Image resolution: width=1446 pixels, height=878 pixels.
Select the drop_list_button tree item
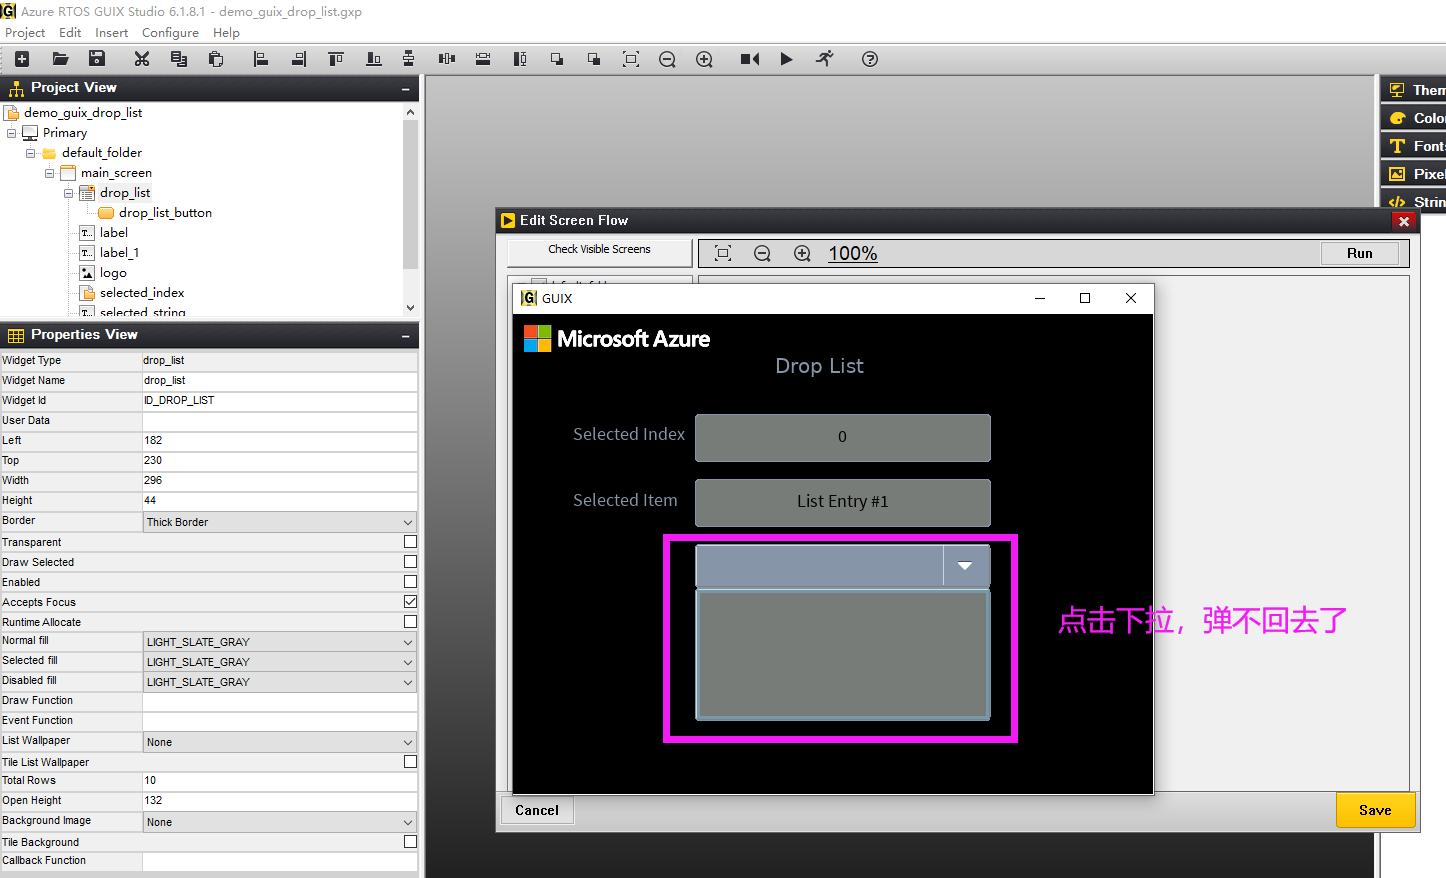click(x=165, y=213)
